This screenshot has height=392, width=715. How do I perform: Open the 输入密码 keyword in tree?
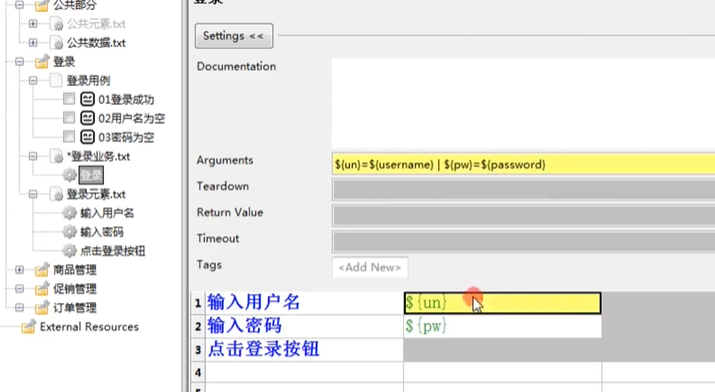(102, 232)
